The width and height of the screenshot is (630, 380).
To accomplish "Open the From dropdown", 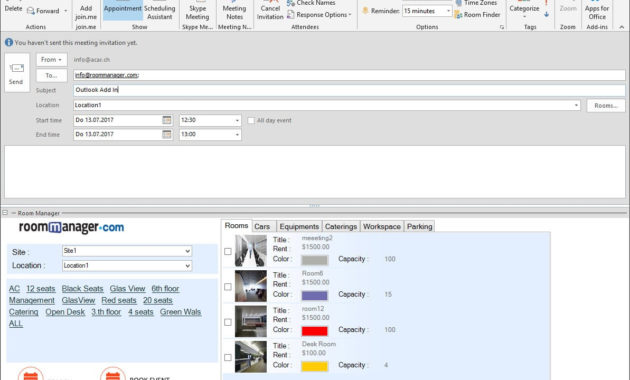I will pyautogui.click(x=51, y=59).
